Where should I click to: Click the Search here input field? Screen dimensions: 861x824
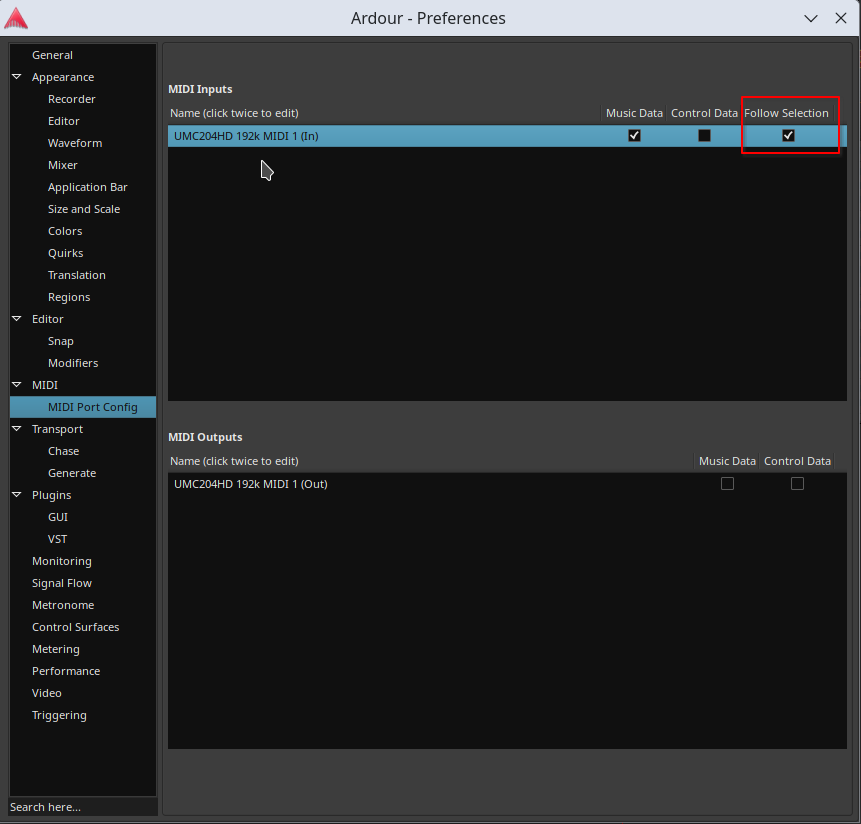click(x=82, y=807)
